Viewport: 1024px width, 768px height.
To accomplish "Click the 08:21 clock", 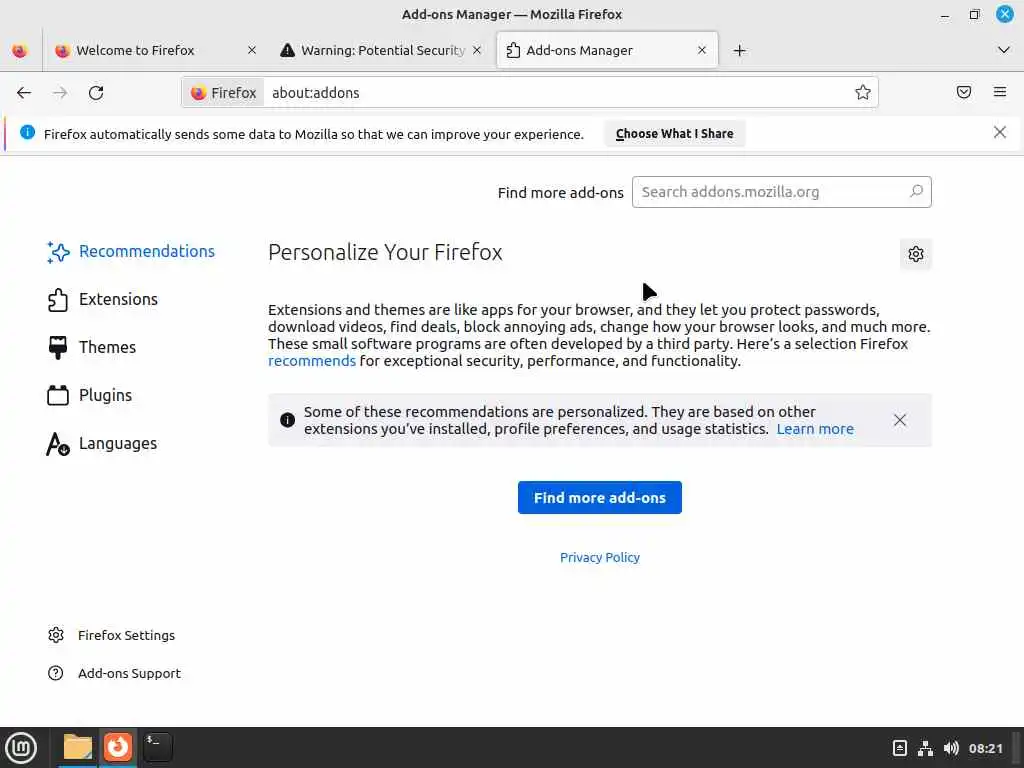I will (x=985, y=748).
